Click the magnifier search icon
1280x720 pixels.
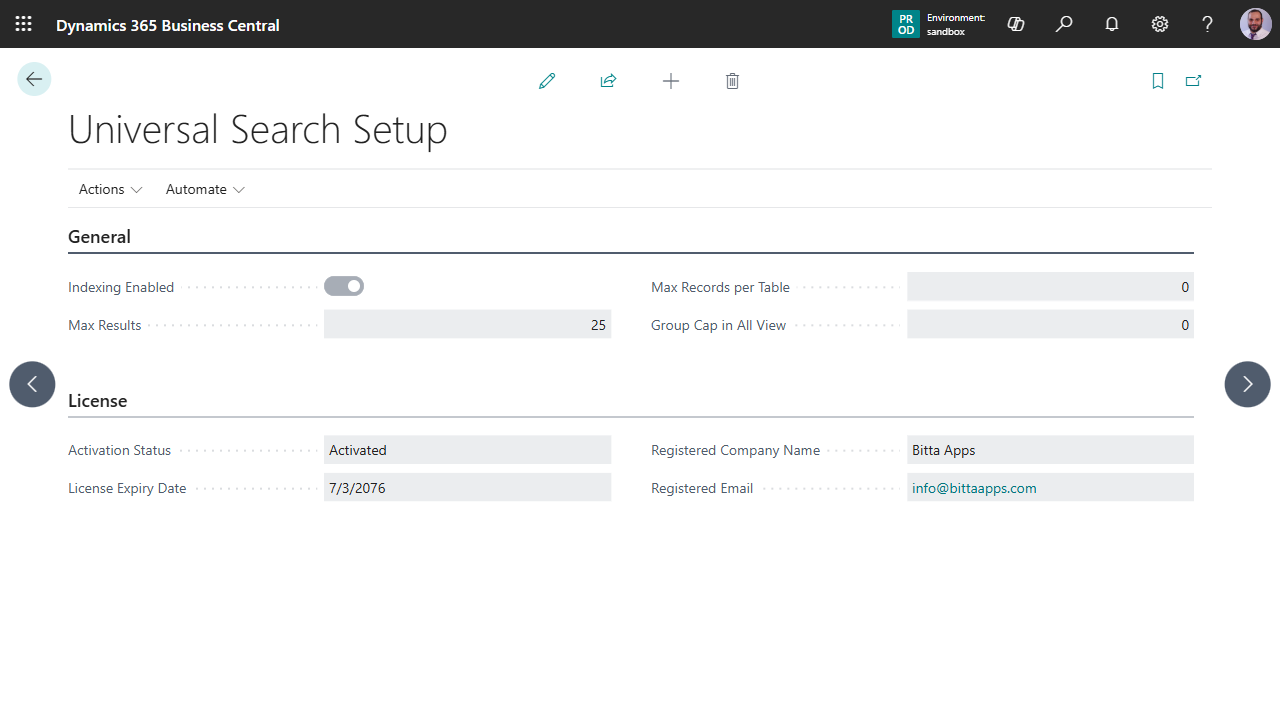[x=1064, y=24]
